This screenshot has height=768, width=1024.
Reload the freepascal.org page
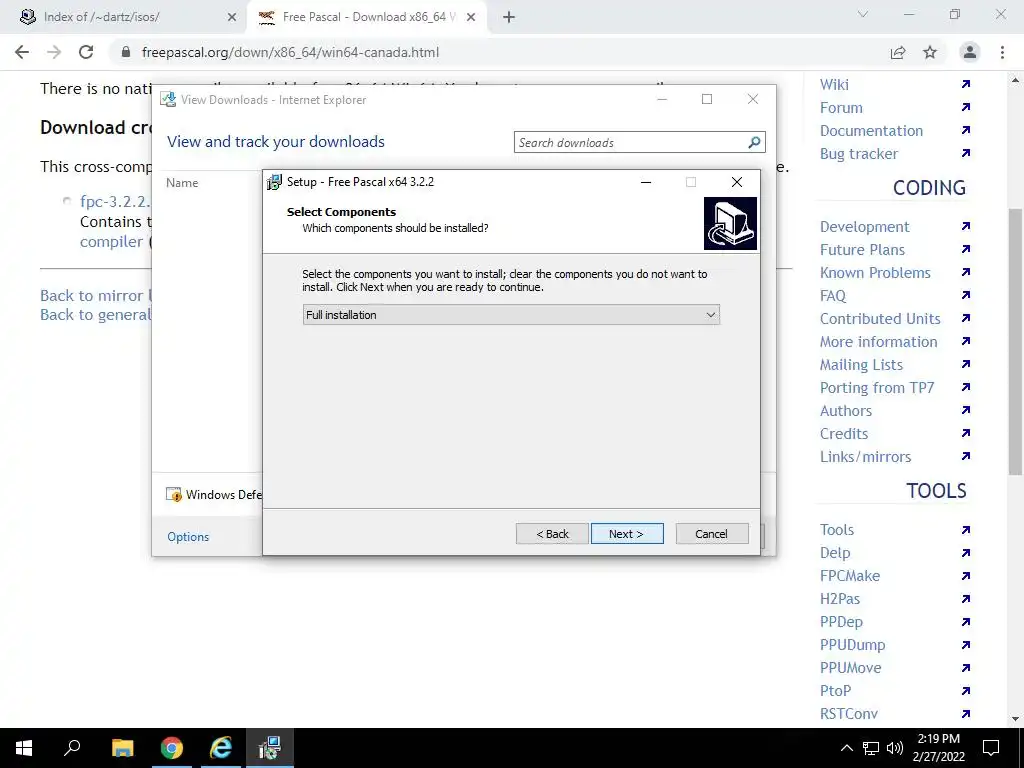[x=86, y=52]
